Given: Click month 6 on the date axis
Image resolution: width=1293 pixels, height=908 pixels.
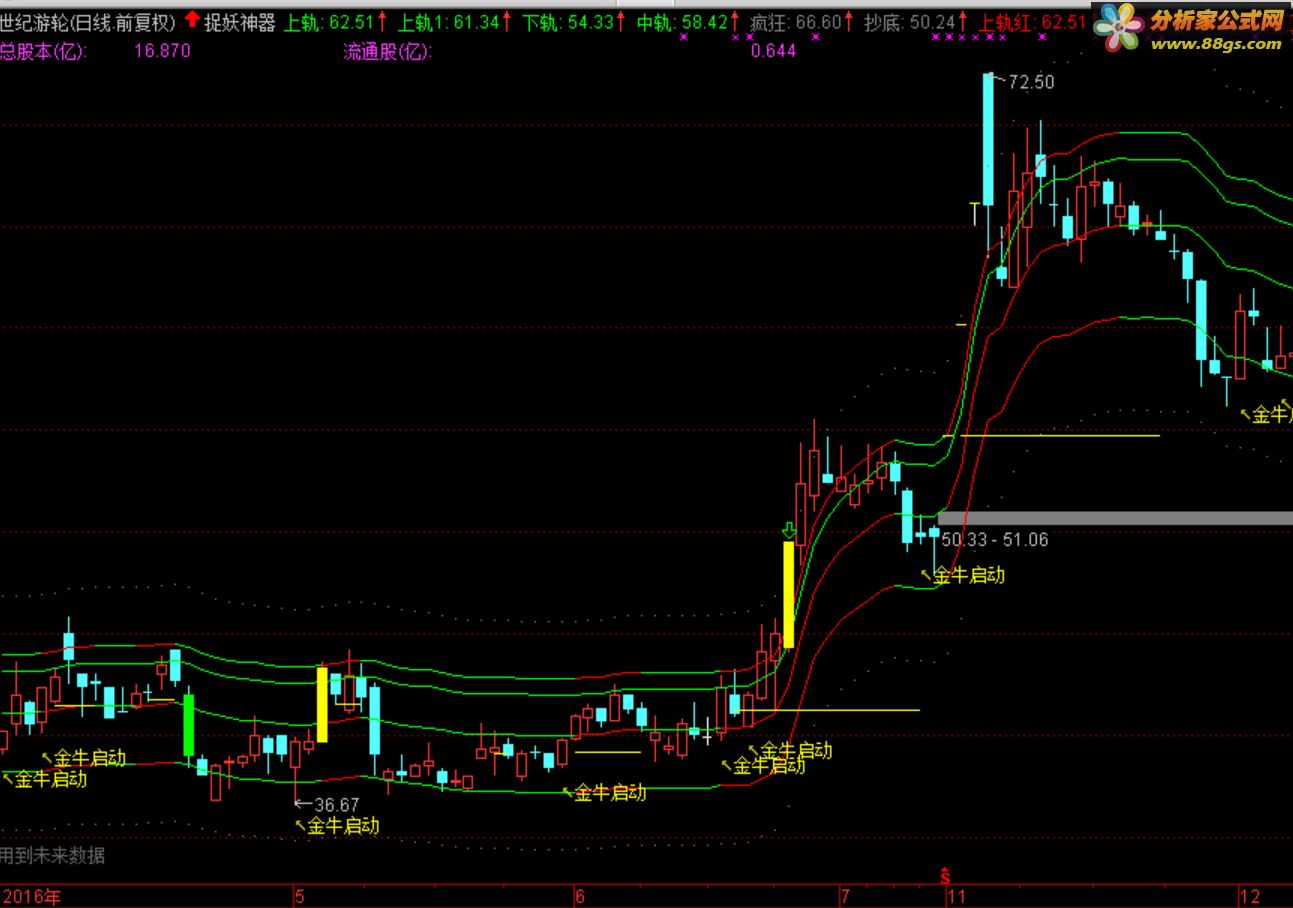Looking at the screenshot, I should pos(579,896).
